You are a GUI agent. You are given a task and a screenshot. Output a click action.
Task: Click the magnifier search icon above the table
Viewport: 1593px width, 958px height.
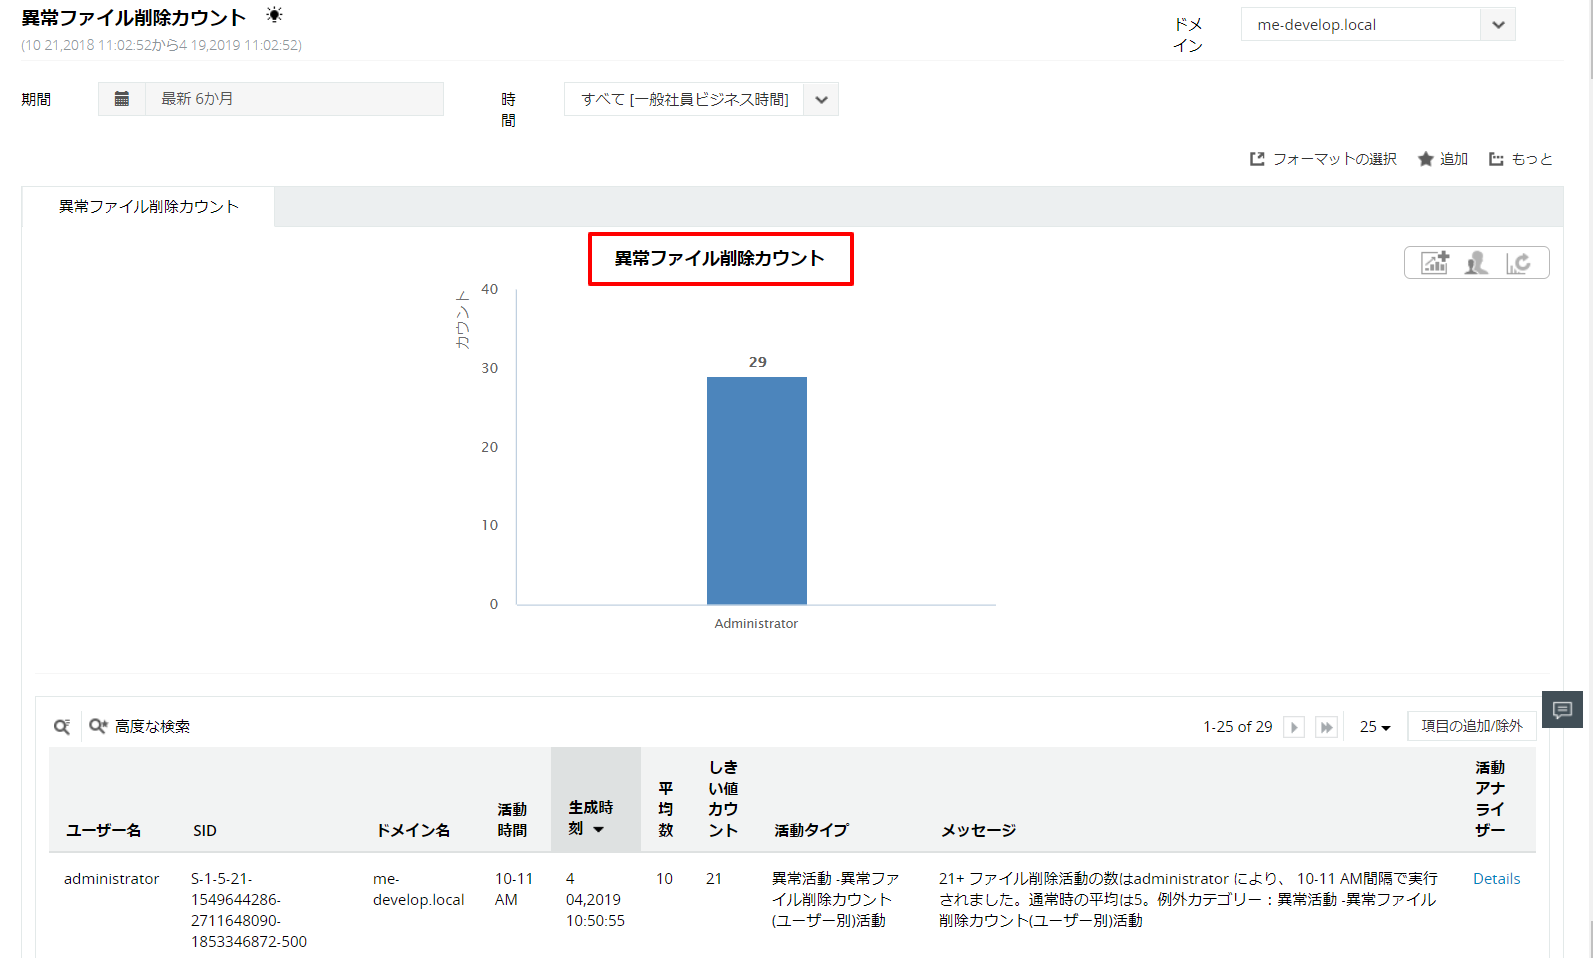point(62,727)
